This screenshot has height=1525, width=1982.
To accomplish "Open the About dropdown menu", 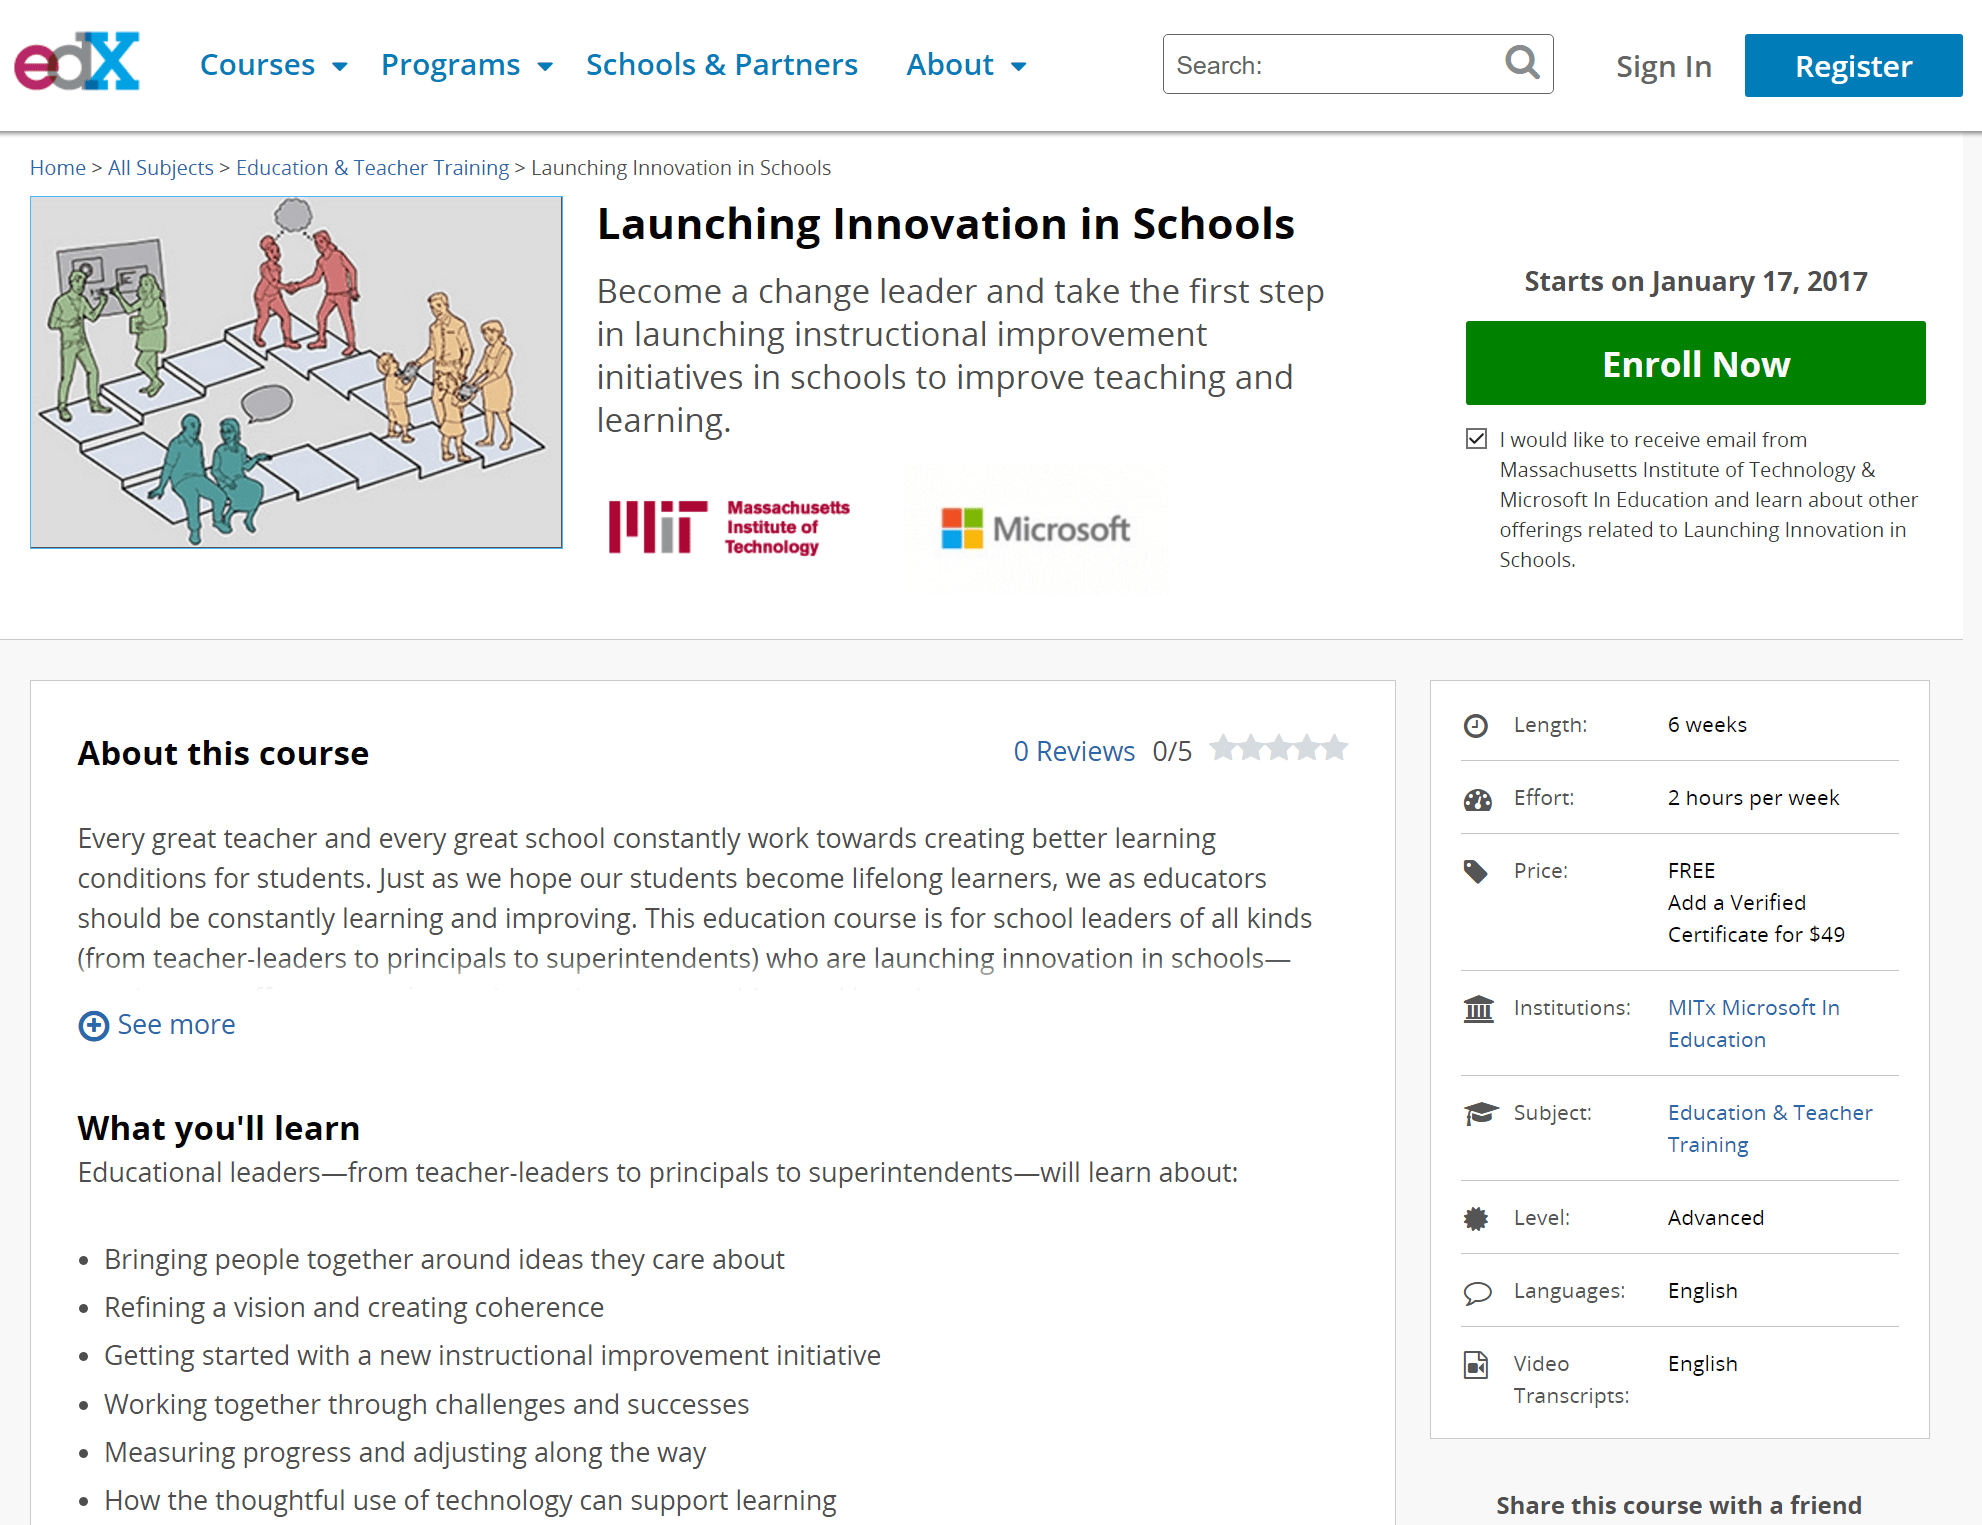I will point(966,65).
